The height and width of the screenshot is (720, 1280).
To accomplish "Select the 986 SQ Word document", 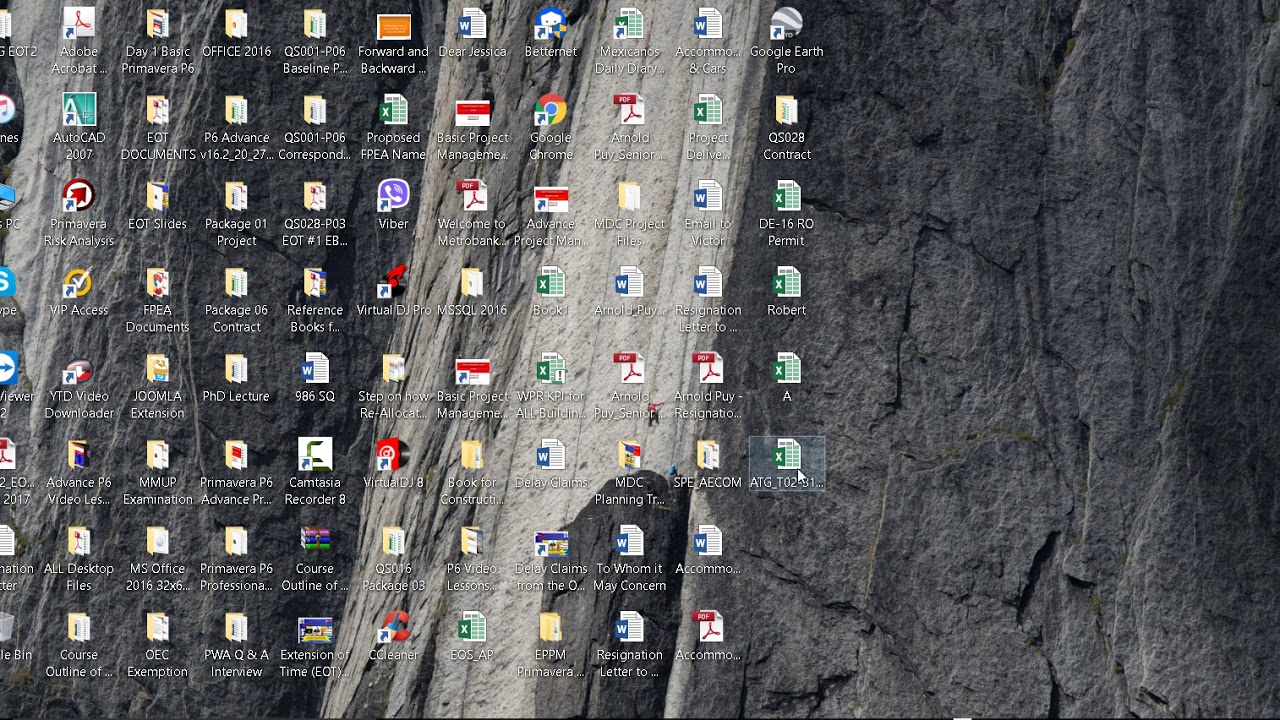I will [315, 368].
